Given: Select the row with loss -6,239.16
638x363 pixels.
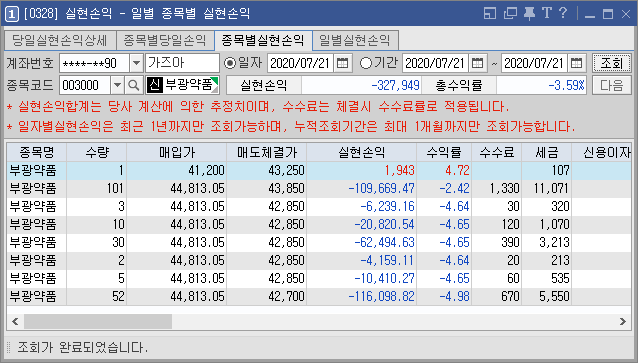Looking at the screenshot, I should coord(319,206).
